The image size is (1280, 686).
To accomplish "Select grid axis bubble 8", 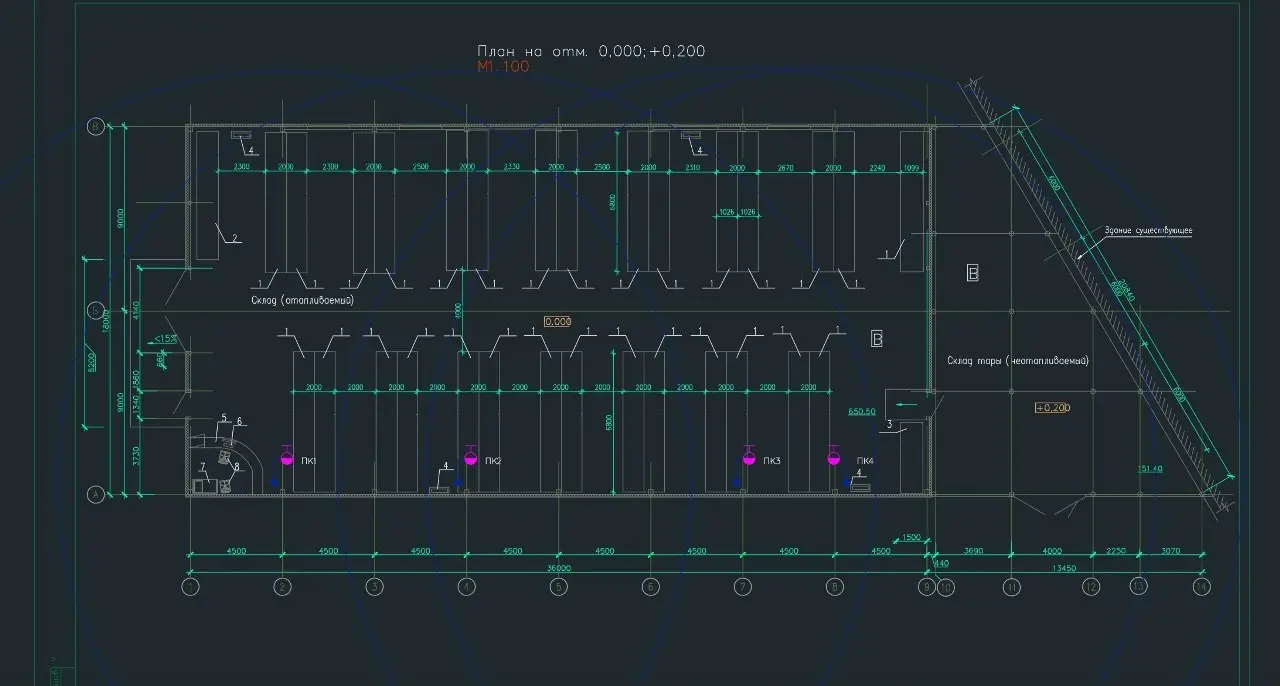I will [x=835, y=587].
